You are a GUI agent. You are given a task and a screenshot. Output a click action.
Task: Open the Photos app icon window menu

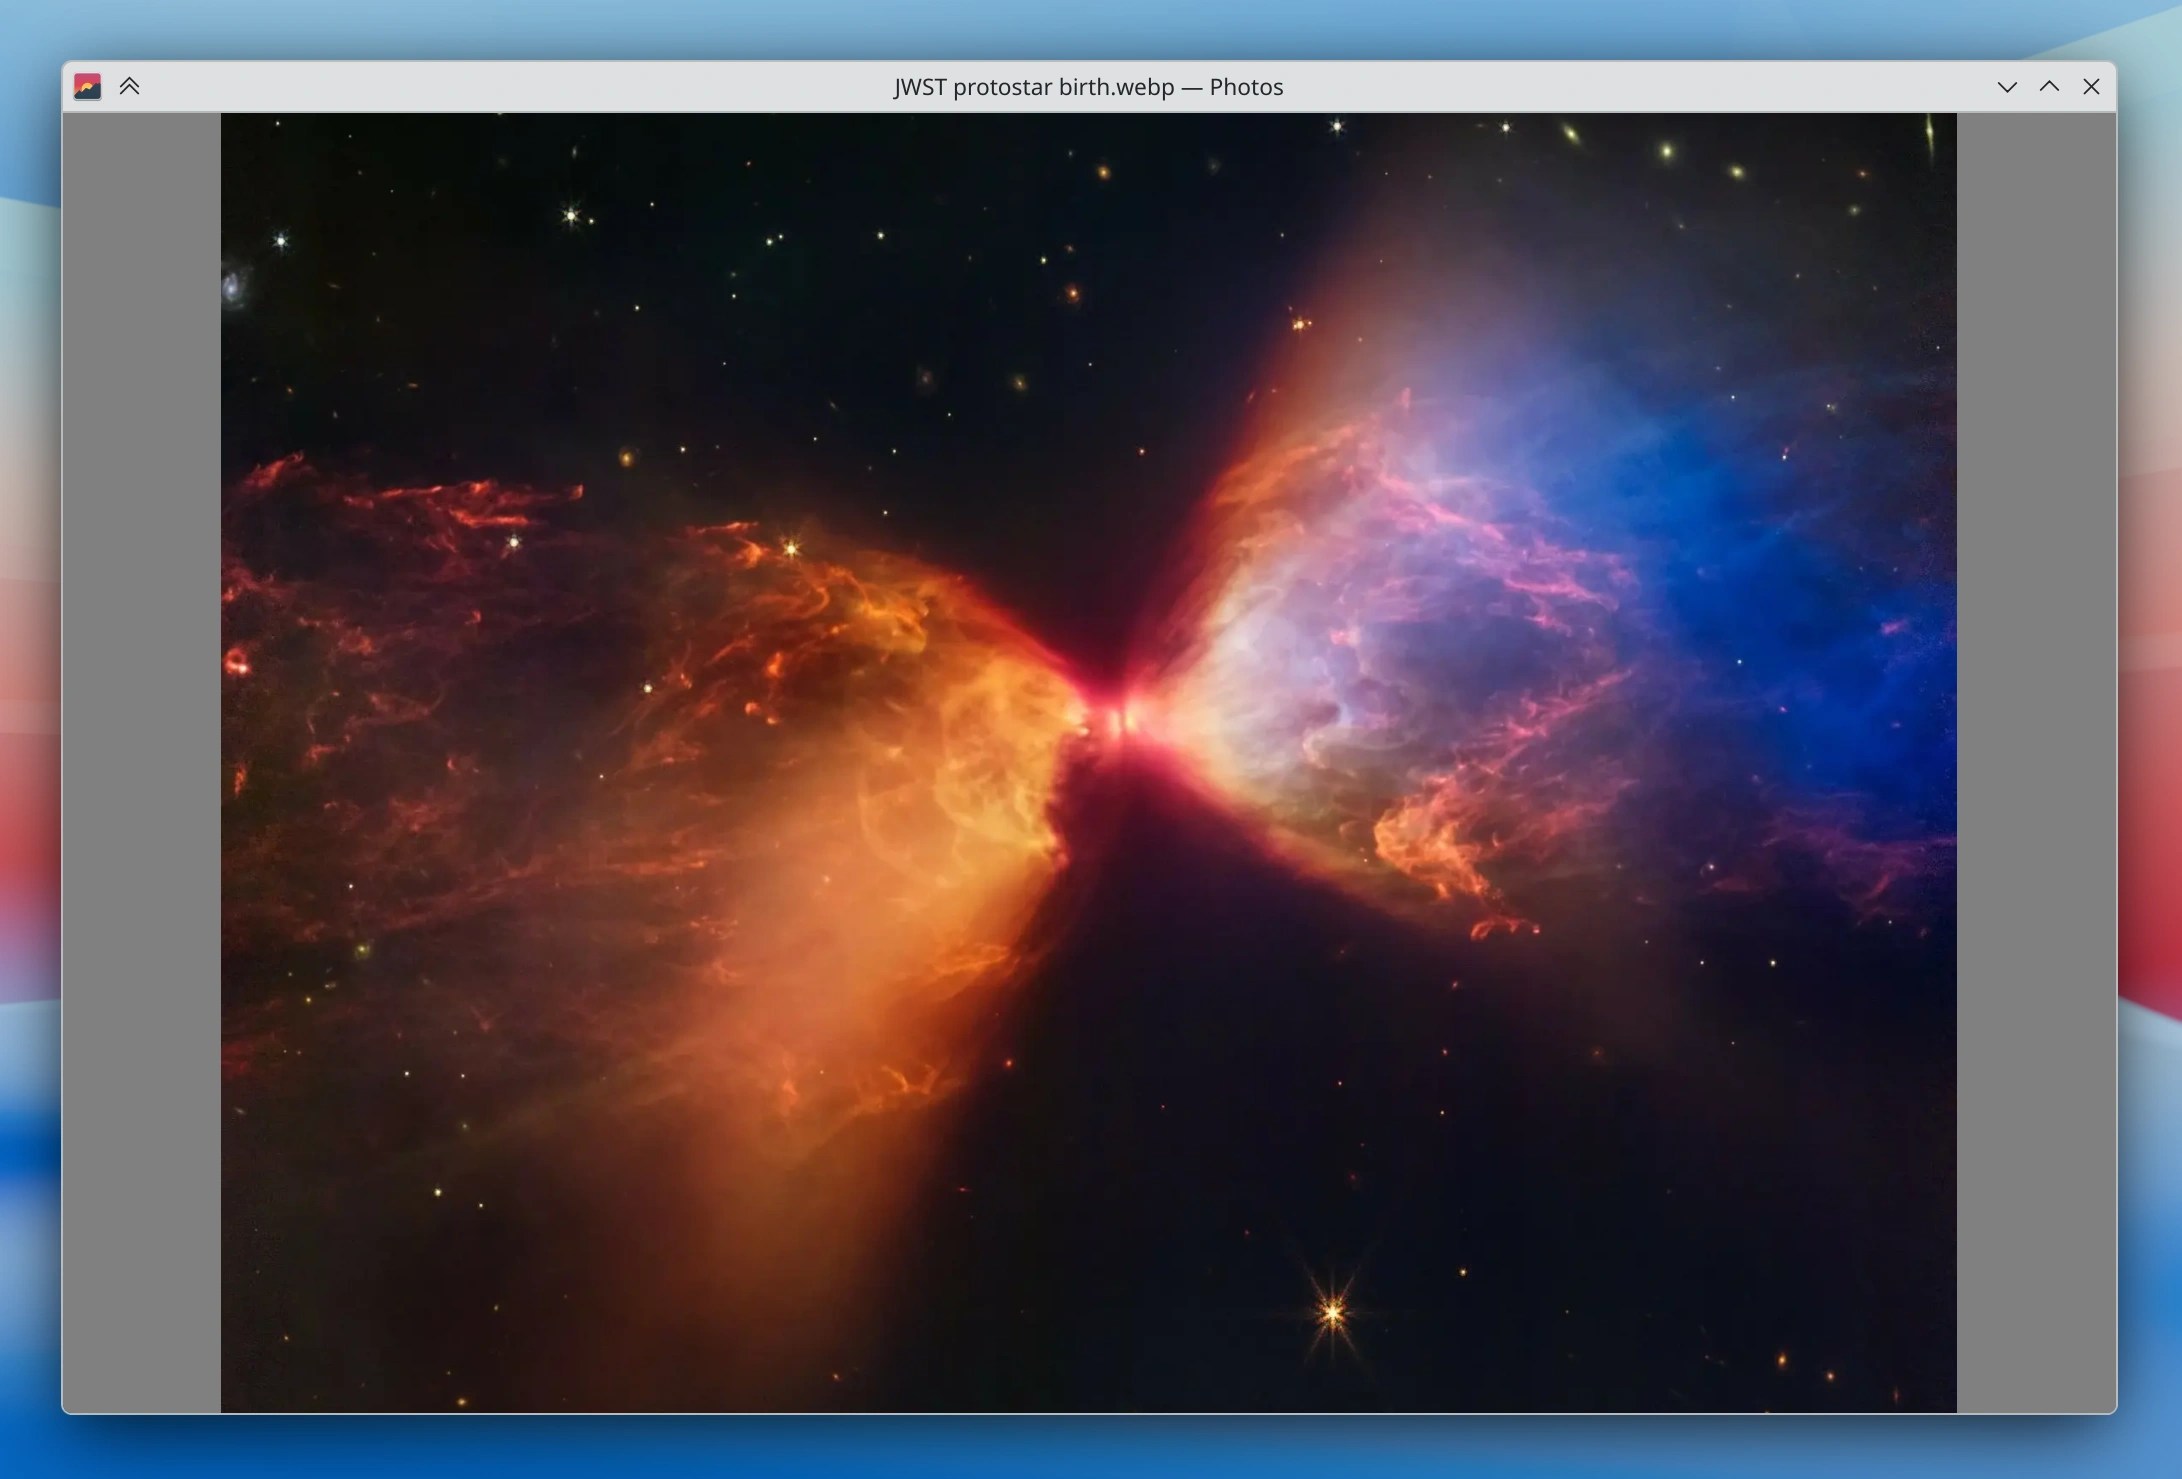[x=87, y=87]
